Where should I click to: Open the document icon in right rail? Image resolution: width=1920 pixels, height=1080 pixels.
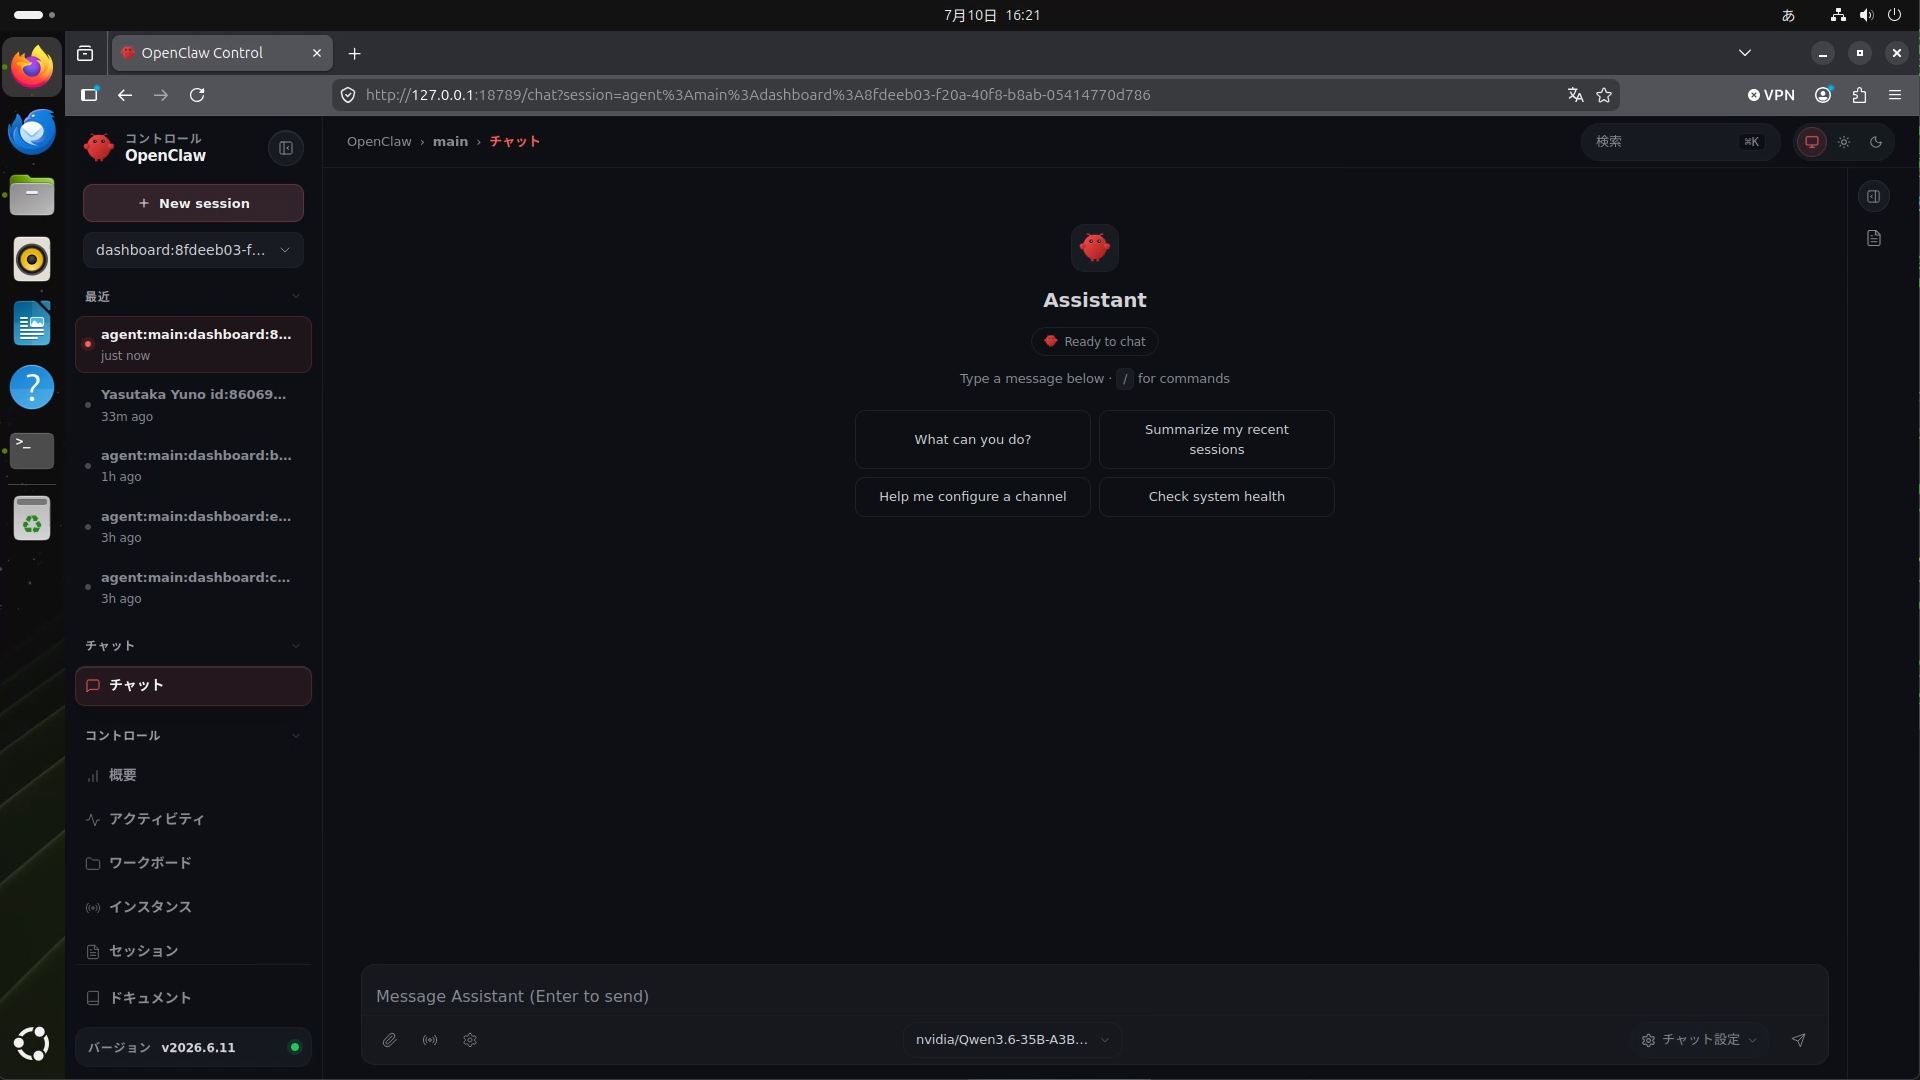pyautogui.click(x=1874, y=238)
